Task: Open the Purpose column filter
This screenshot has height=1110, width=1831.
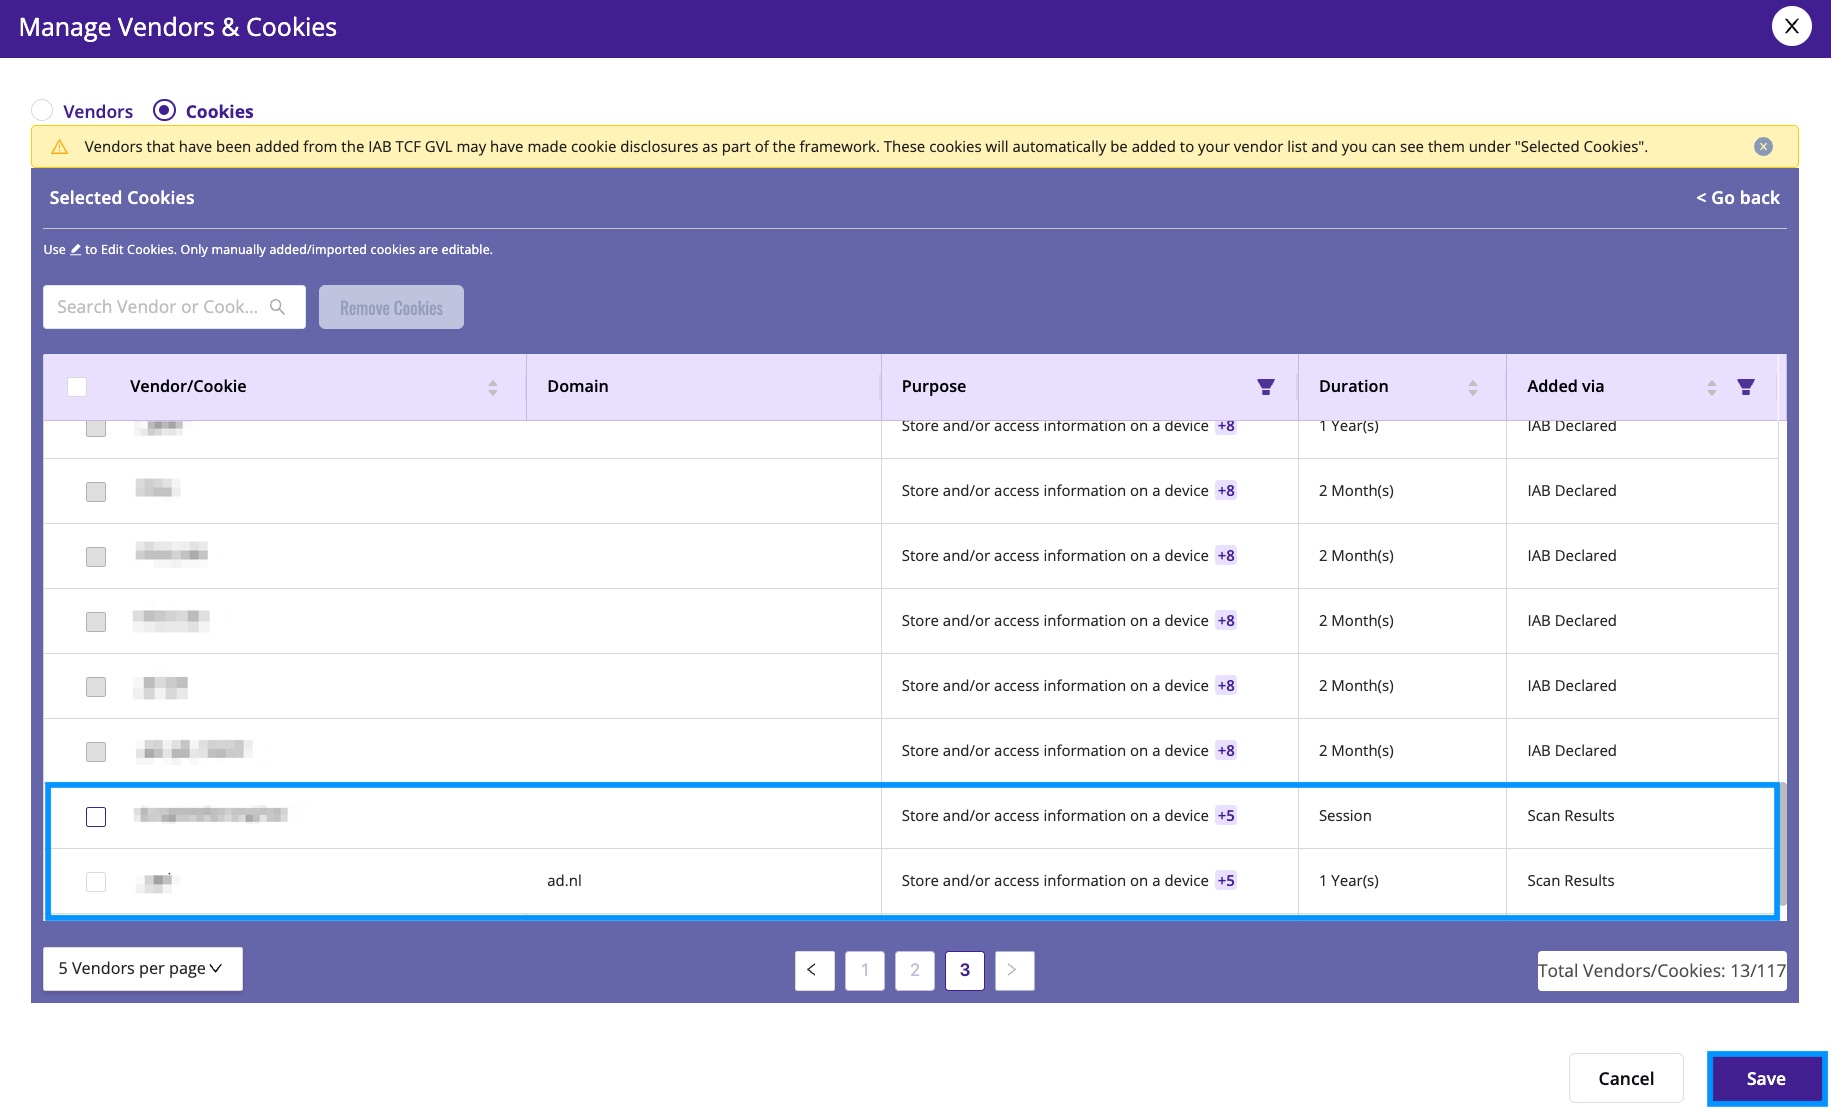Action: pyautogui.click(x=1266, y=387)
